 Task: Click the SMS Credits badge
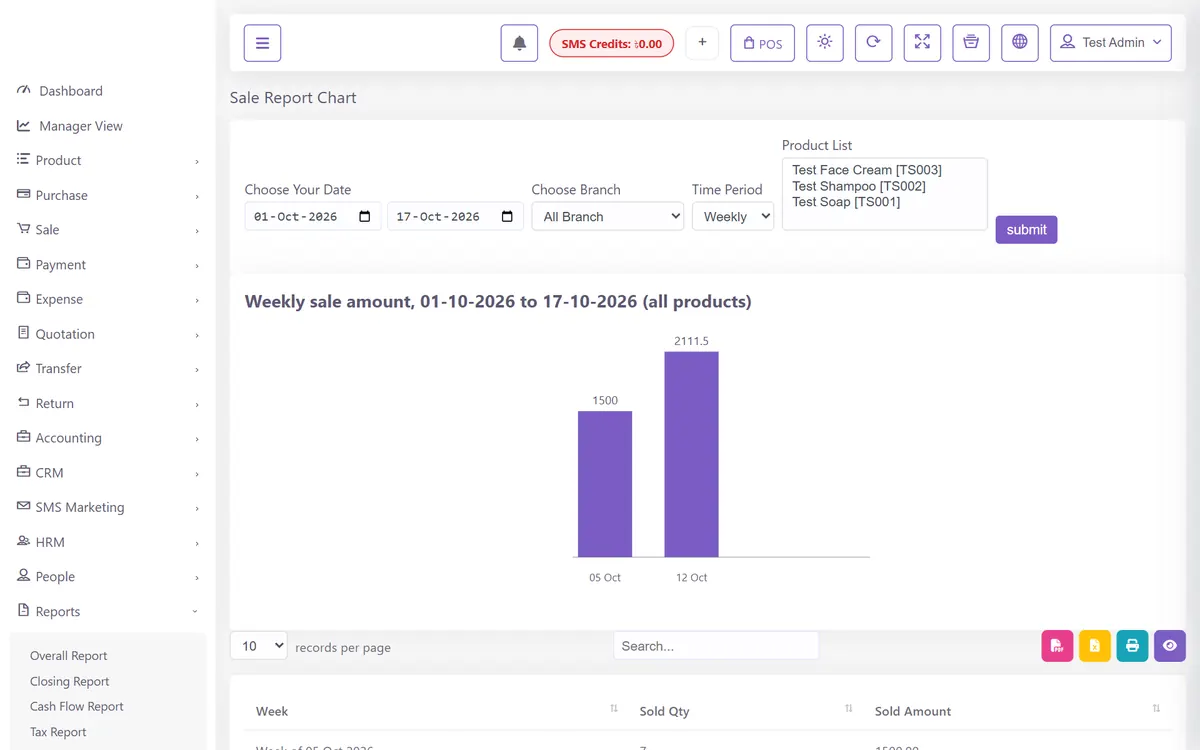[x=612, y=44]
